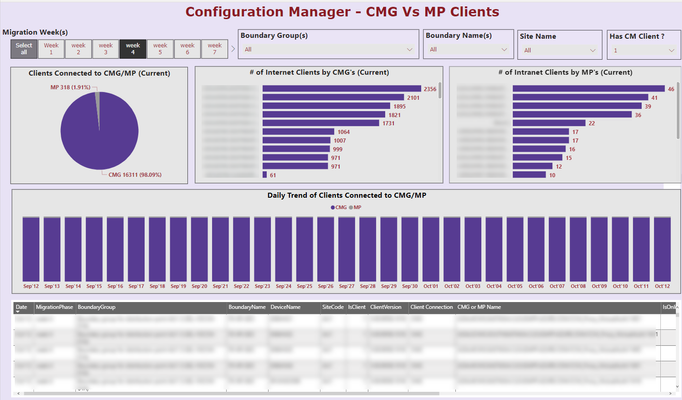The height and width of the screenshot is (400, 682).
Task: Select the Internet Clients bar valued 1731
Action: 321,123
